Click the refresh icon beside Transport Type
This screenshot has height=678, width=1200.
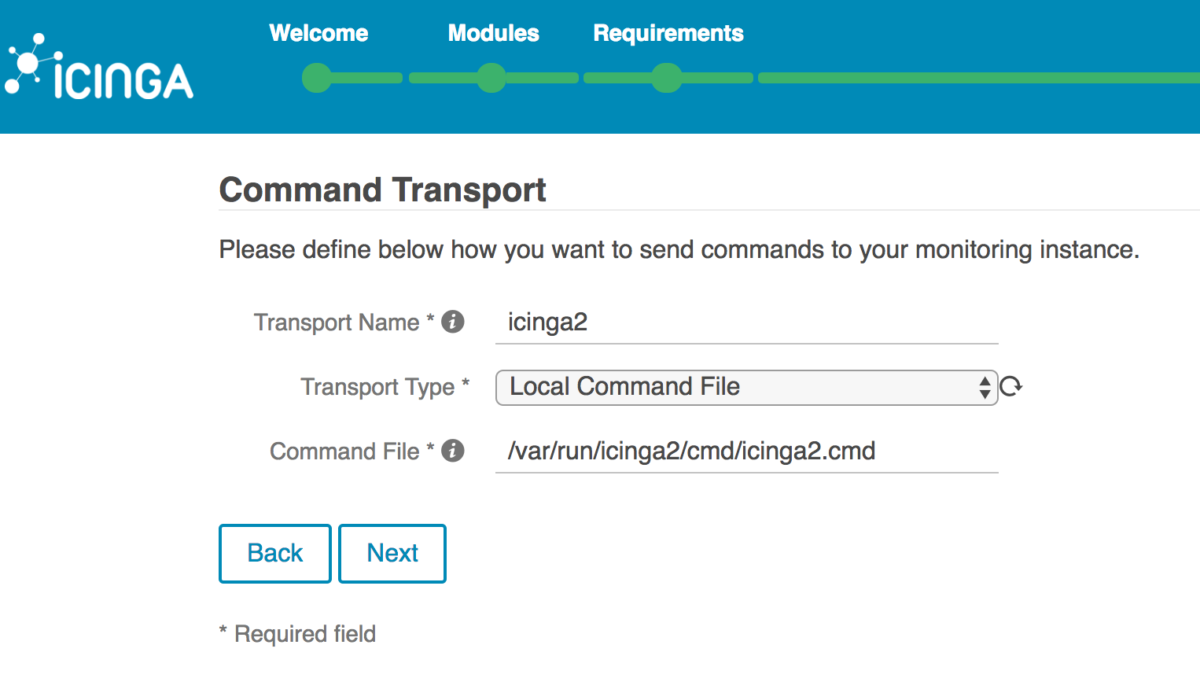(x=1010, y=385)
